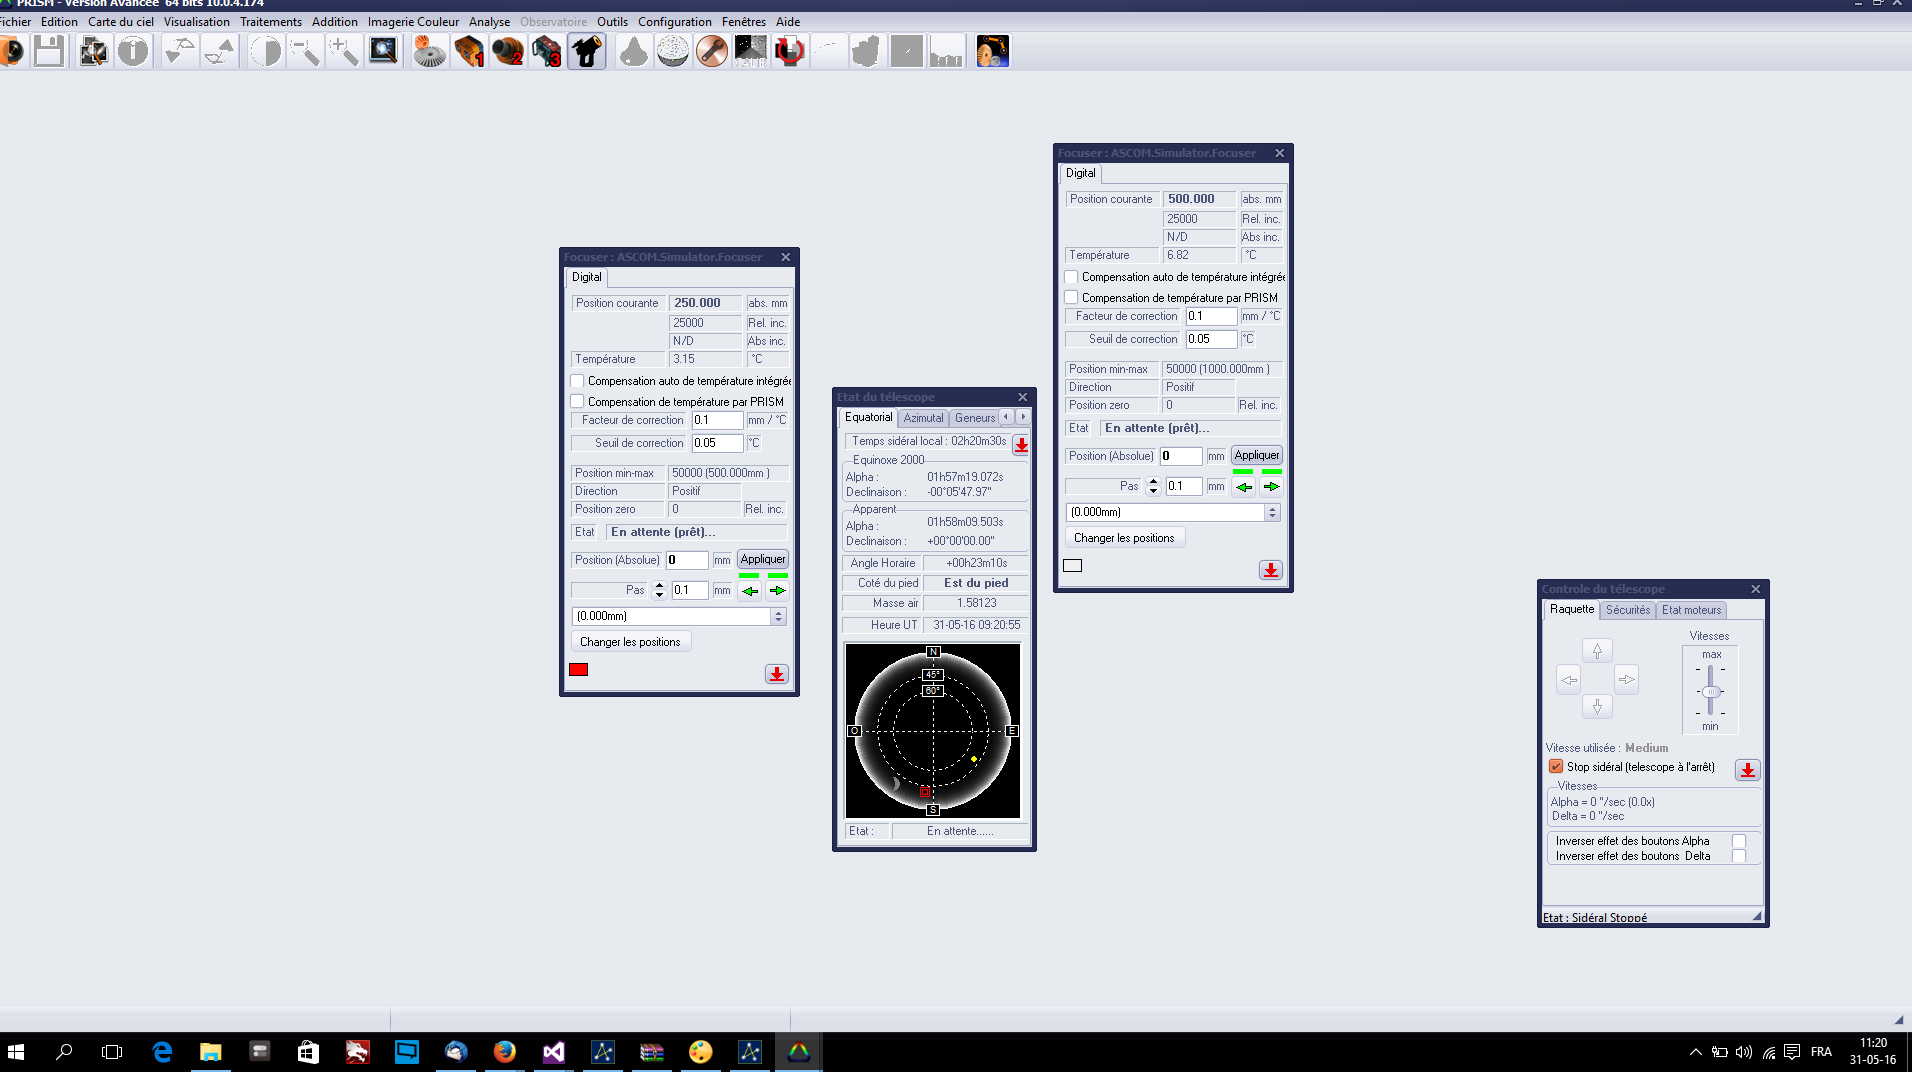Viewport: 1912px width, 1072px height.
Task: Click the Vitesses speed slider handle
Action: 1711,692
